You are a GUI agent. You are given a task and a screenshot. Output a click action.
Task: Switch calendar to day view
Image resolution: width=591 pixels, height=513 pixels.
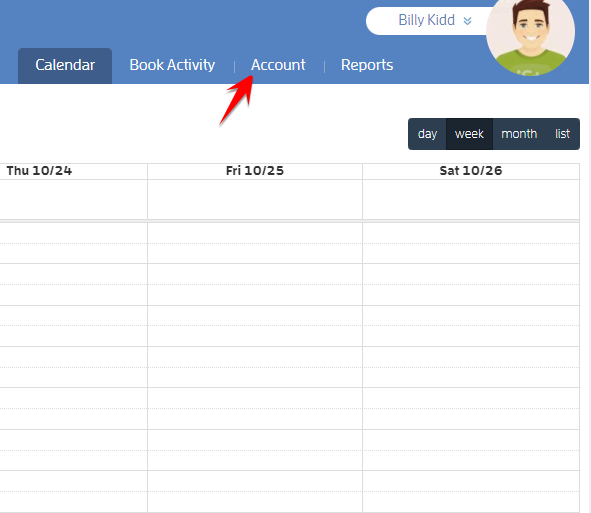coord(427,134)
